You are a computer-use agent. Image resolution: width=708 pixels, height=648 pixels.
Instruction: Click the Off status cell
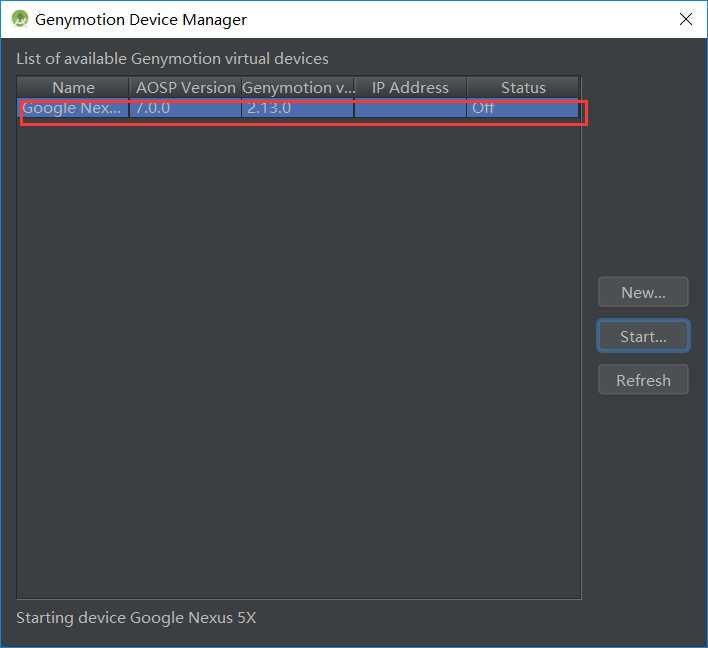(523, 108)
